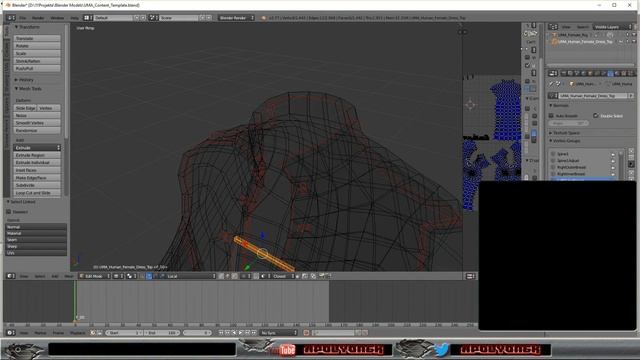Click the Extrude Individual button

37,162
